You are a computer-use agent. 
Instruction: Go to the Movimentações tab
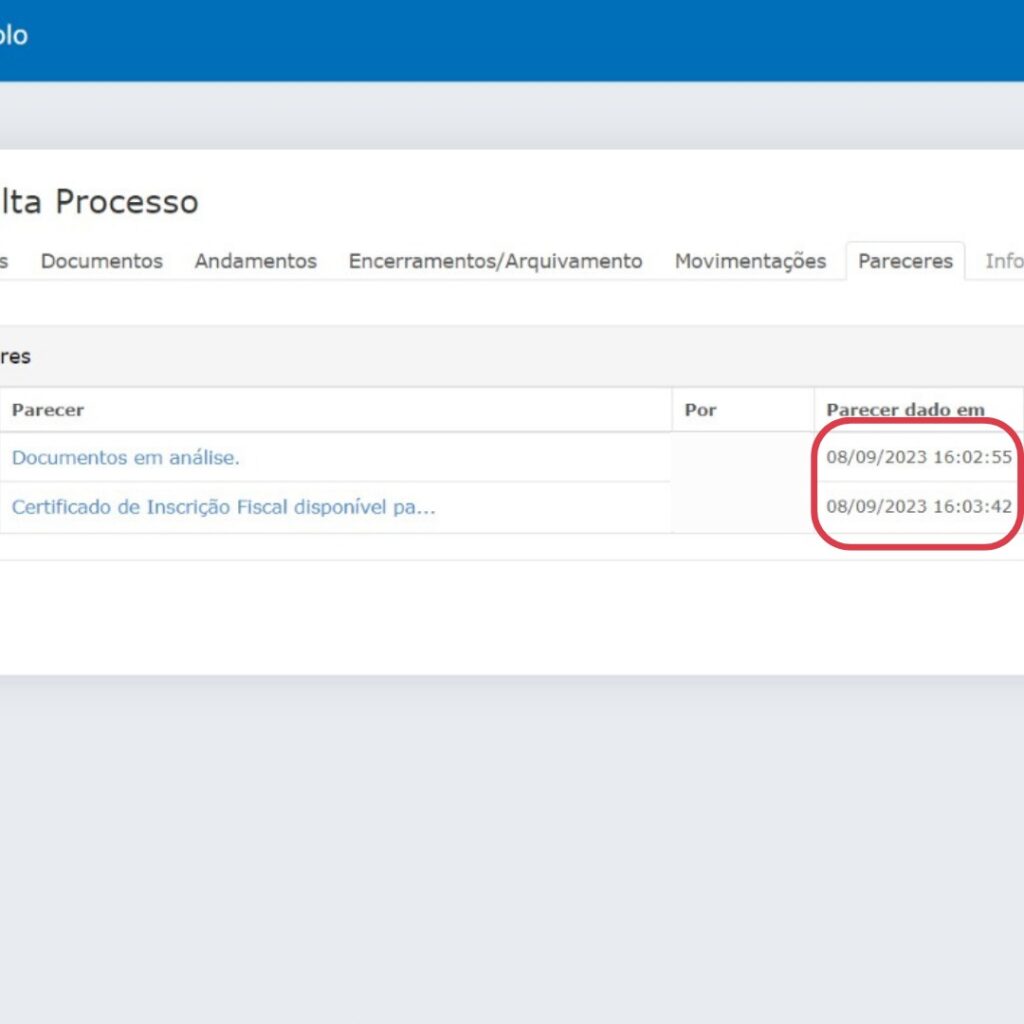coord(750,261)
